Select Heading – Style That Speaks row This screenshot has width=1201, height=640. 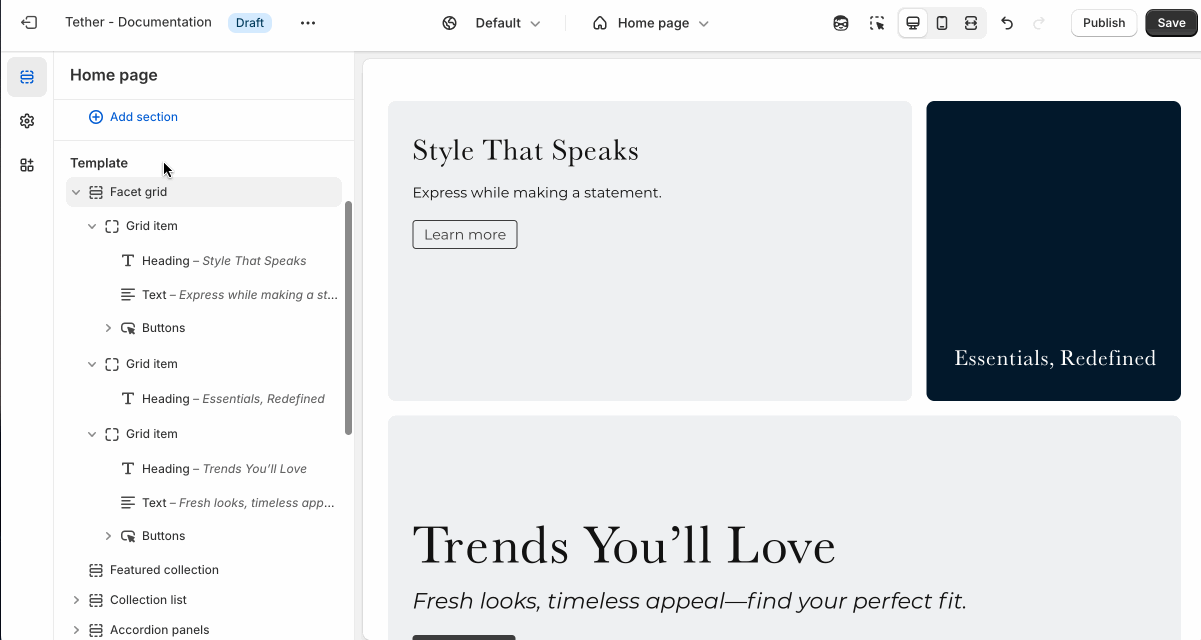pyautogui.click(x=204, y=261)
